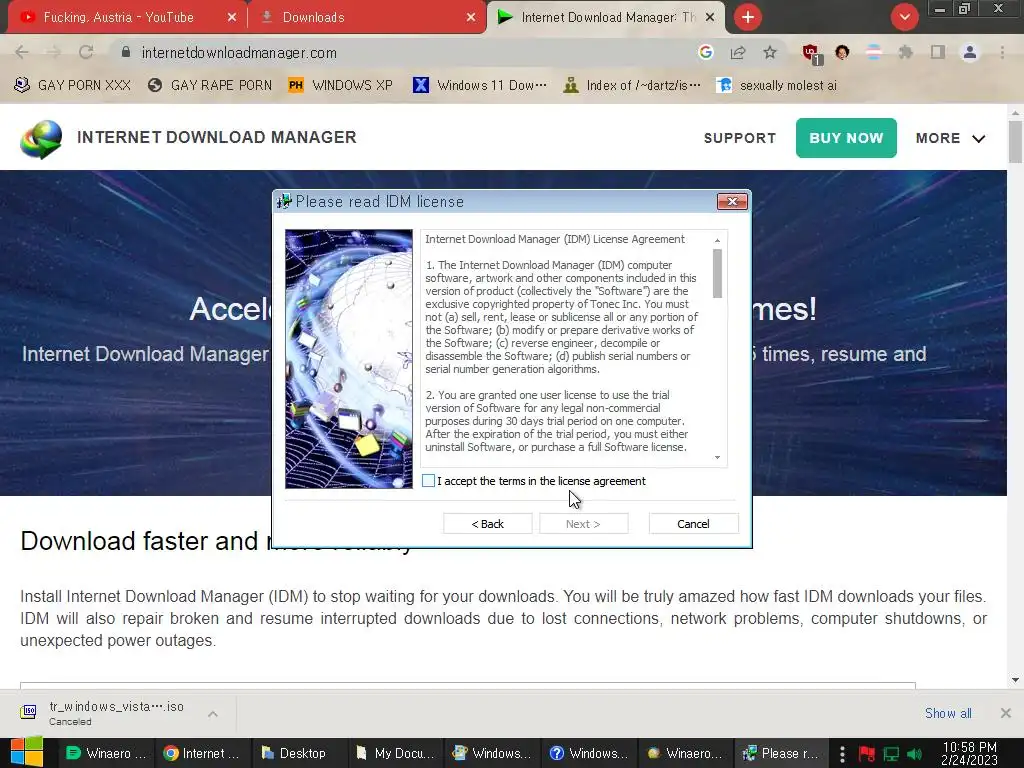Open the Windows Start button
This screenshot has height=768, width=1024.
pyautogui.click(x=26, y=752)
